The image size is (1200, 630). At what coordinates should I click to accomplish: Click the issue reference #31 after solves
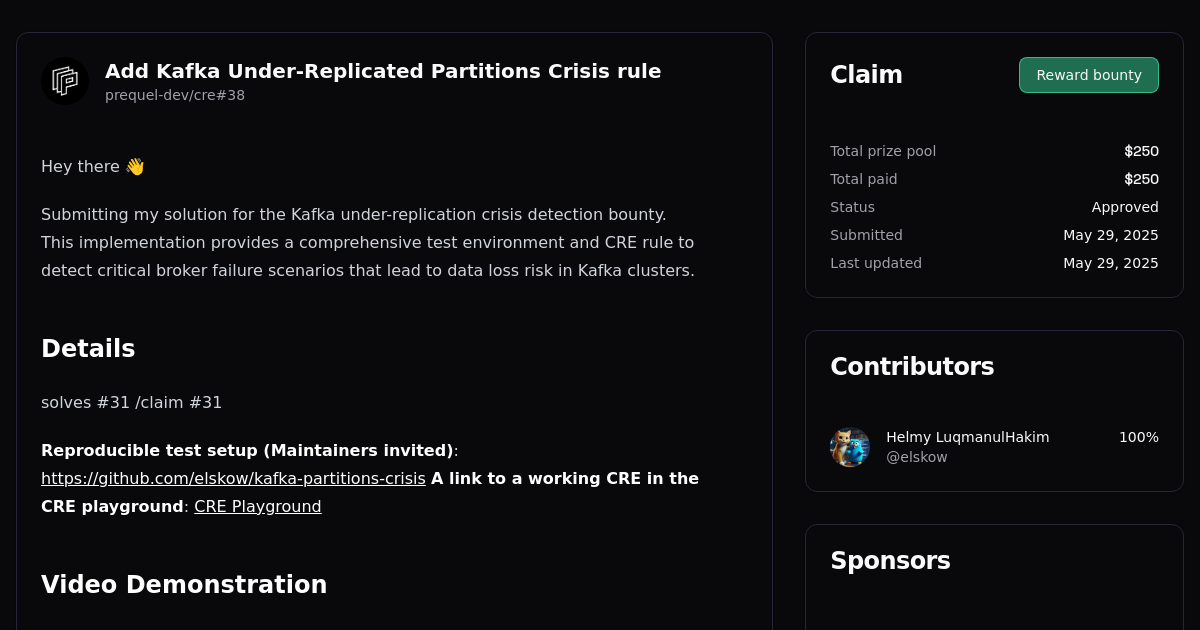tap(114, 402)
